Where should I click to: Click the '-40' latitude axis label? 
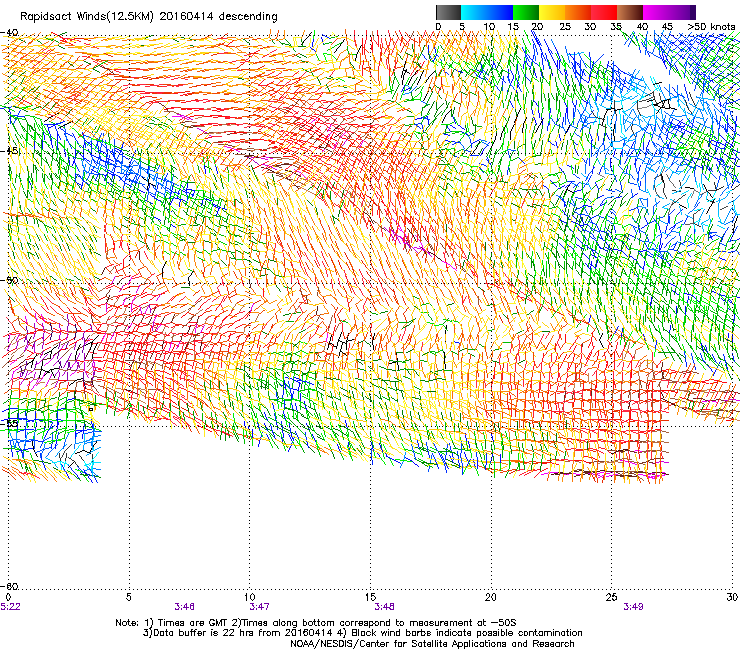tap(9, 33)
